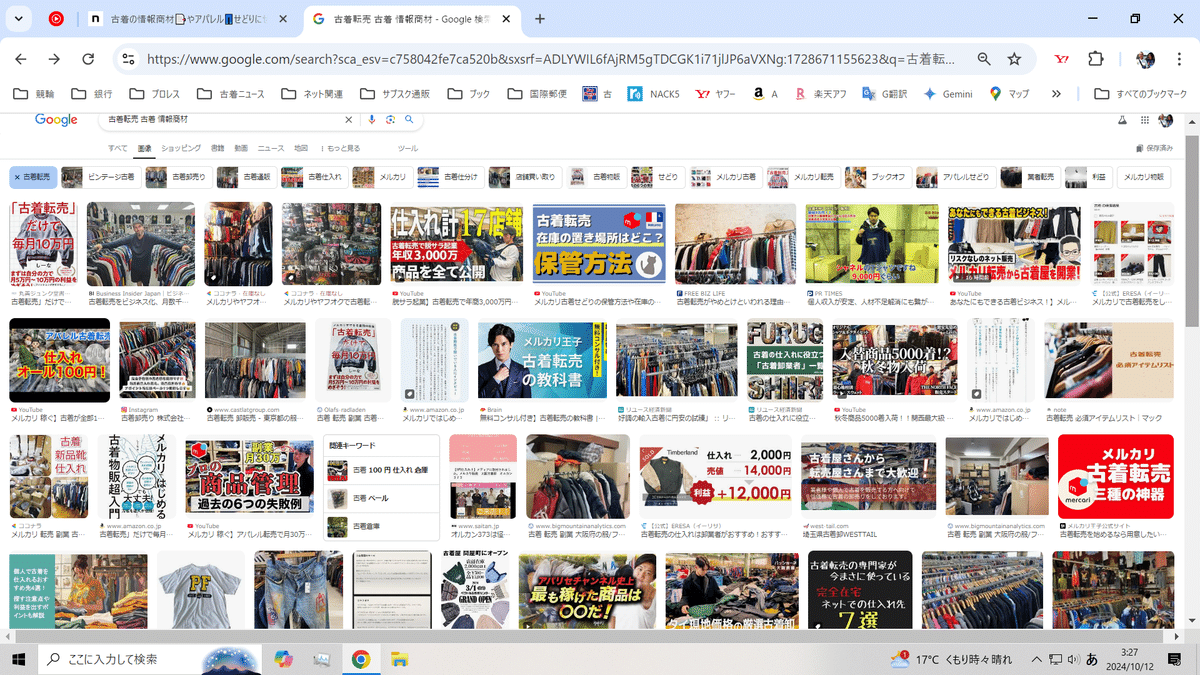
Task: Open the マップ bookmark
Action: 1009,93
